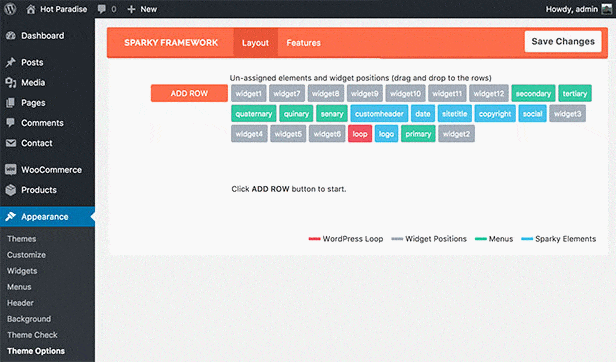Screen dimensions: 616x362
Task: Select the Layout tab
Action: (255, 43)
